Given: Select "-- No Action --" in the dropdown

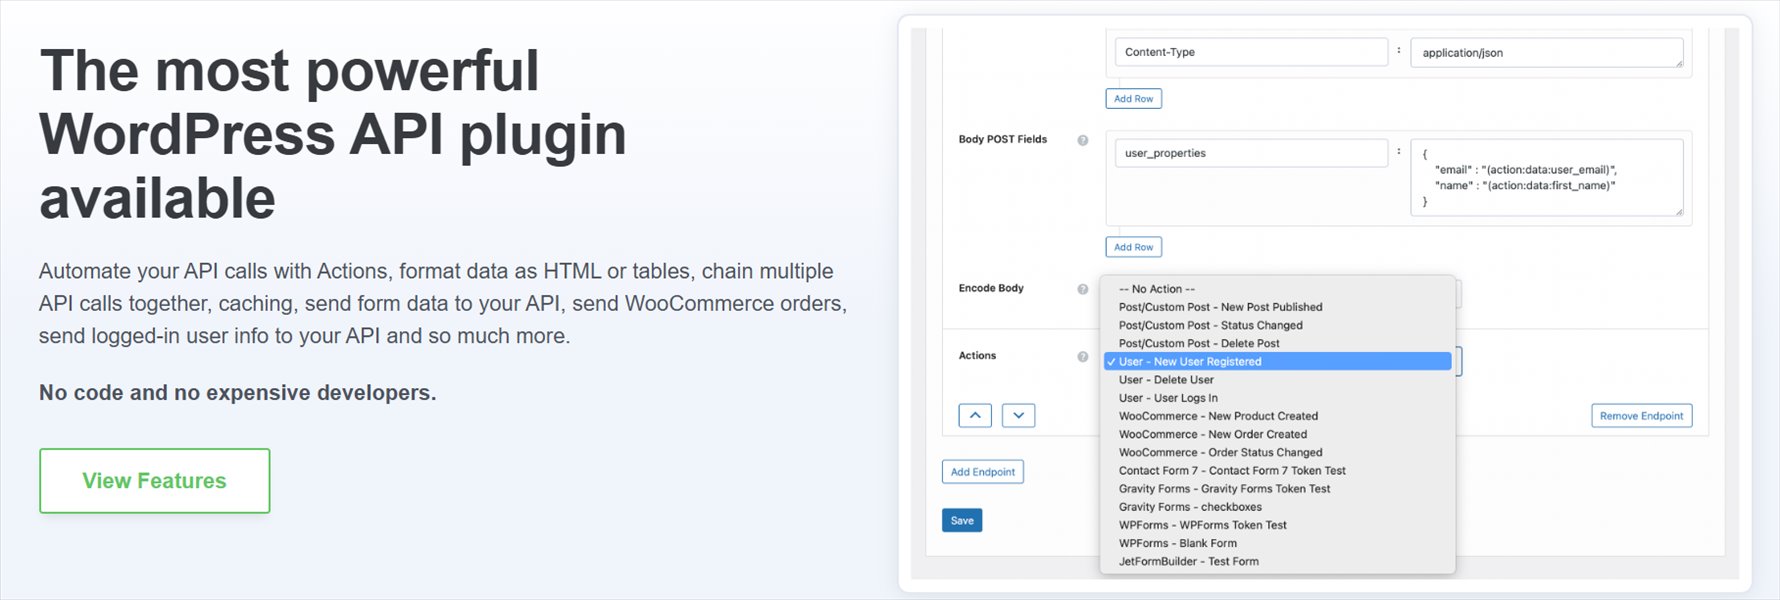Looking at the screenshot, I should 1157,289.
